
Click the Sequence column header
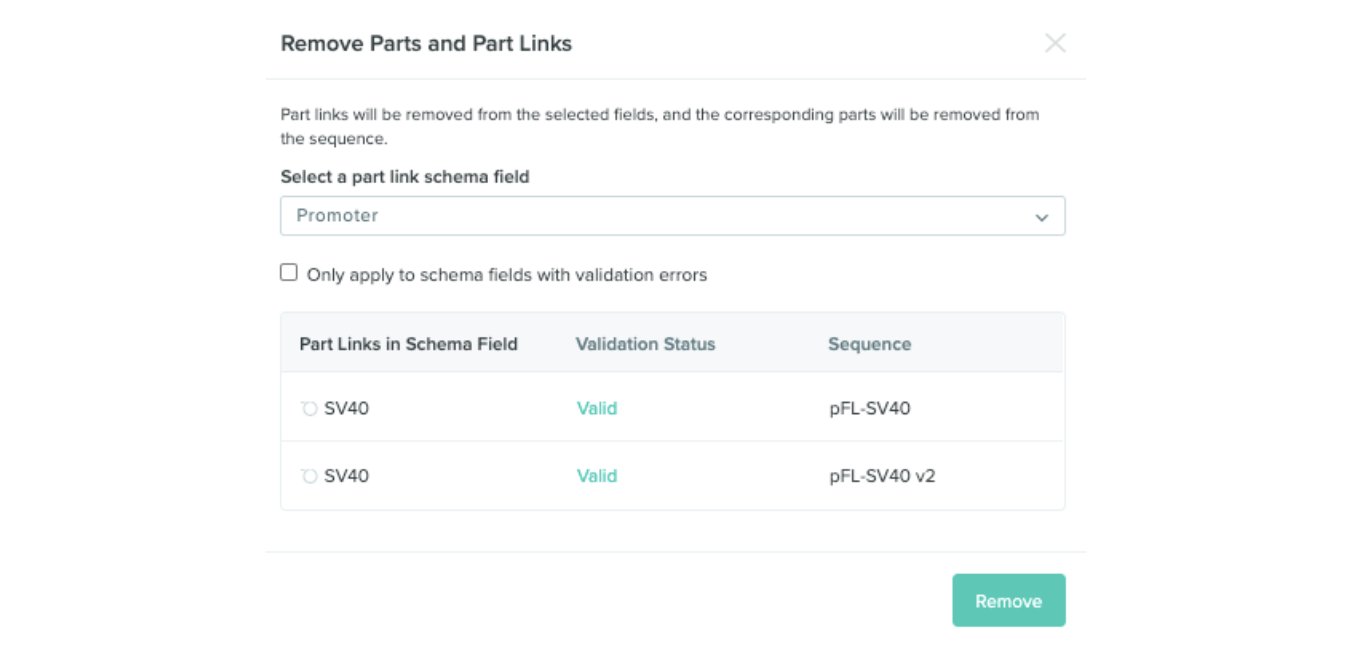[869, 344]
